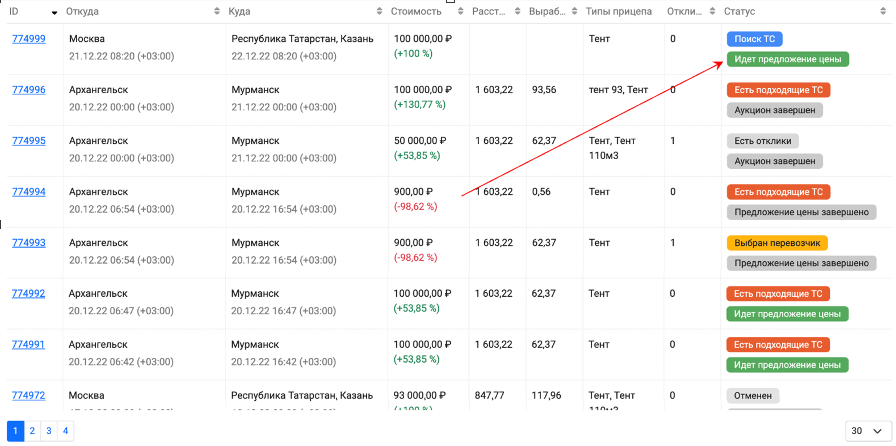Click yellow Выбран перевозчик status badge
Image resolution: width=896 pixels, height=446 pixels.
777,243
